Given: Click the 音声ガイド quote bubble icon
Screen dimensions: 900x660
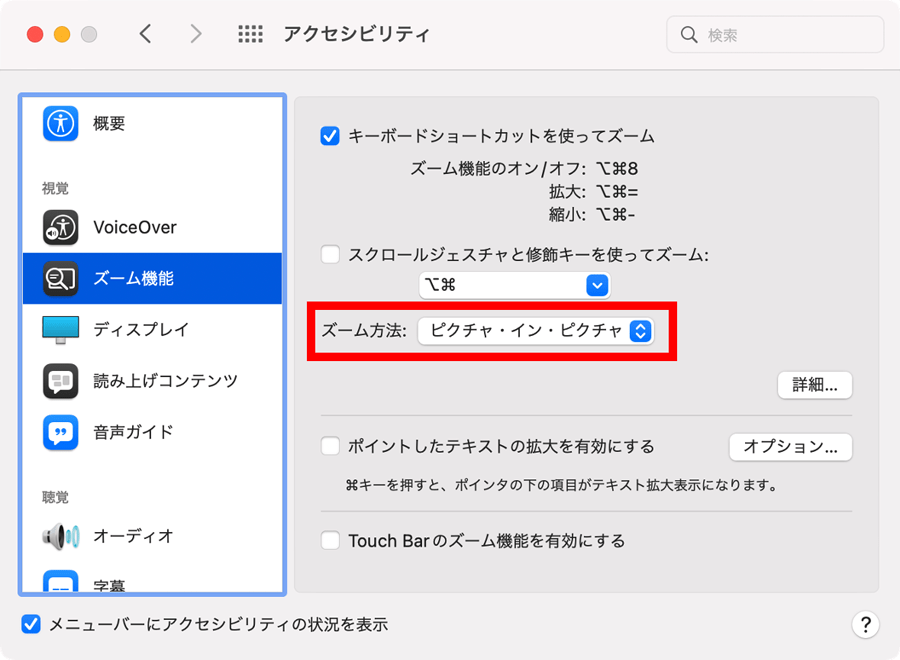Looking at the screenshot, I should coord(60,432).
